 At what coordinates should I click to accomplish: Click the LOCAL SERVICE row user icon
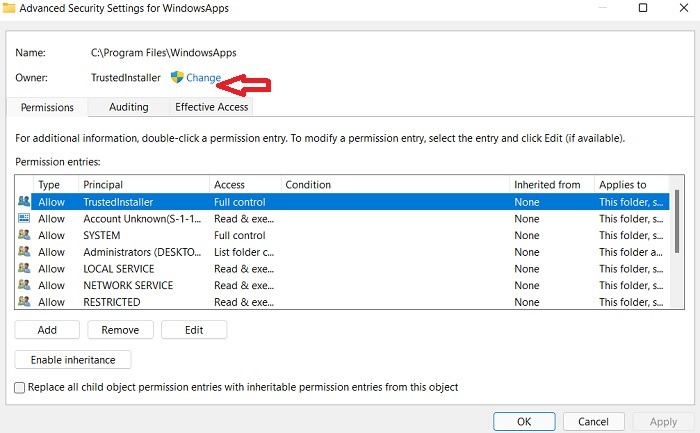[24, 268]
